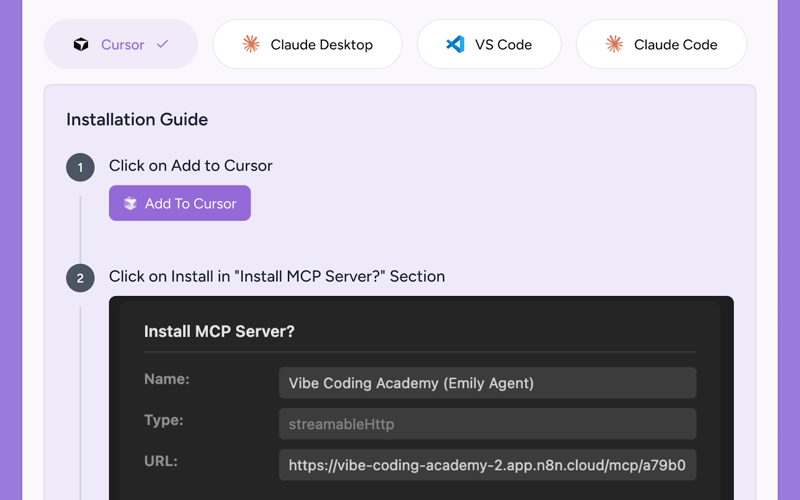The height and width of the screenshot is (500, 800).
Task: Click the Name field with Vibe Coding Academy
Action: click(487, 383)
